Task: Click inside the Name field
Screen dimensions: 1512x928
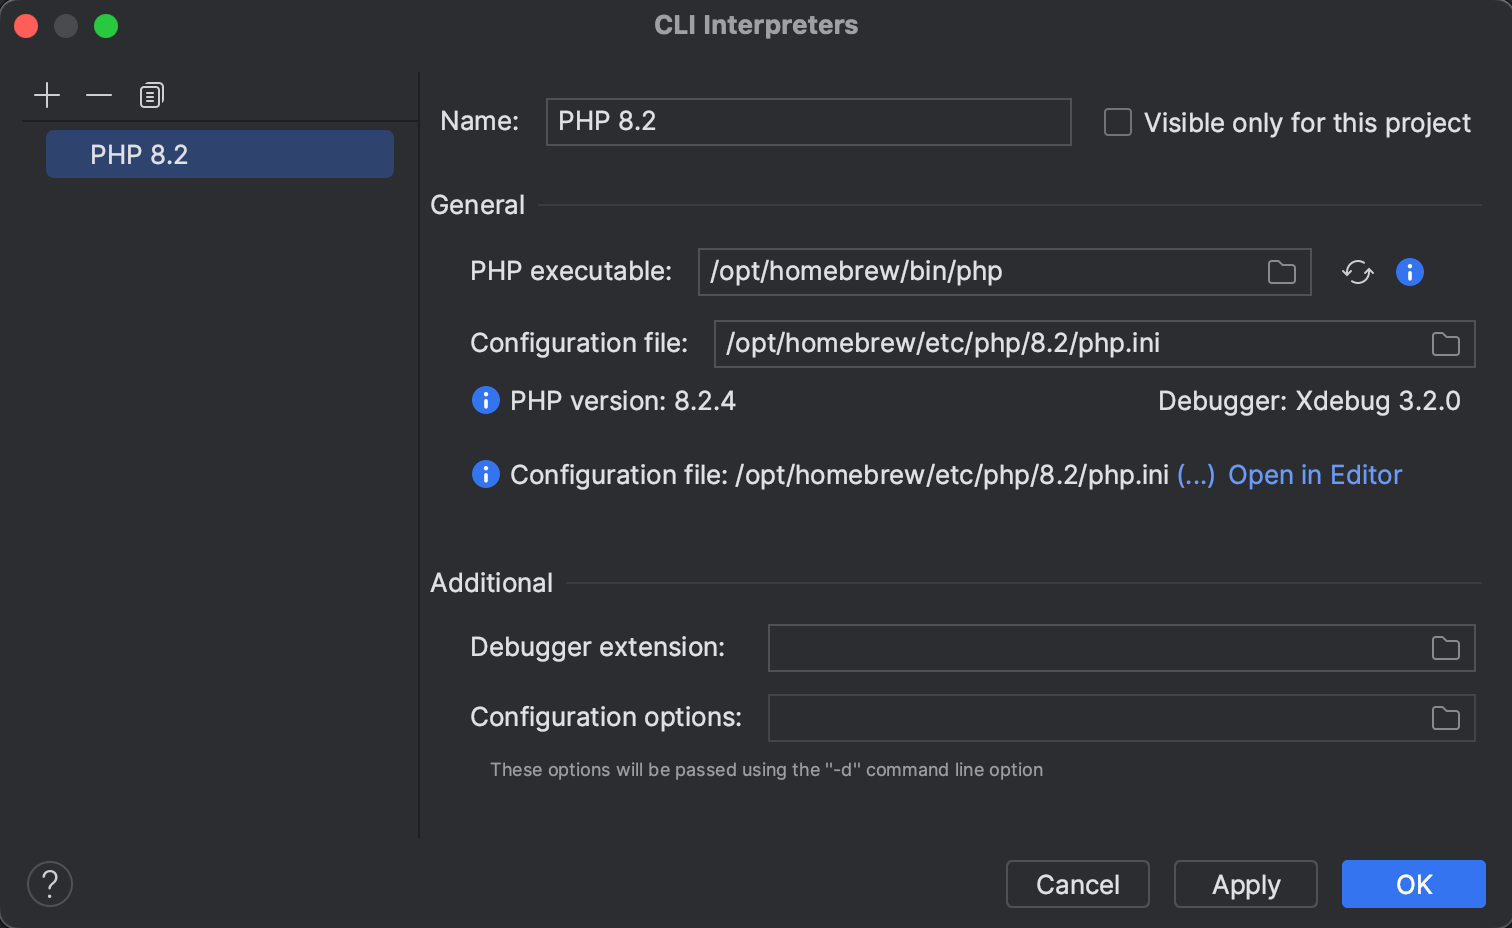Action: [808, 121]
